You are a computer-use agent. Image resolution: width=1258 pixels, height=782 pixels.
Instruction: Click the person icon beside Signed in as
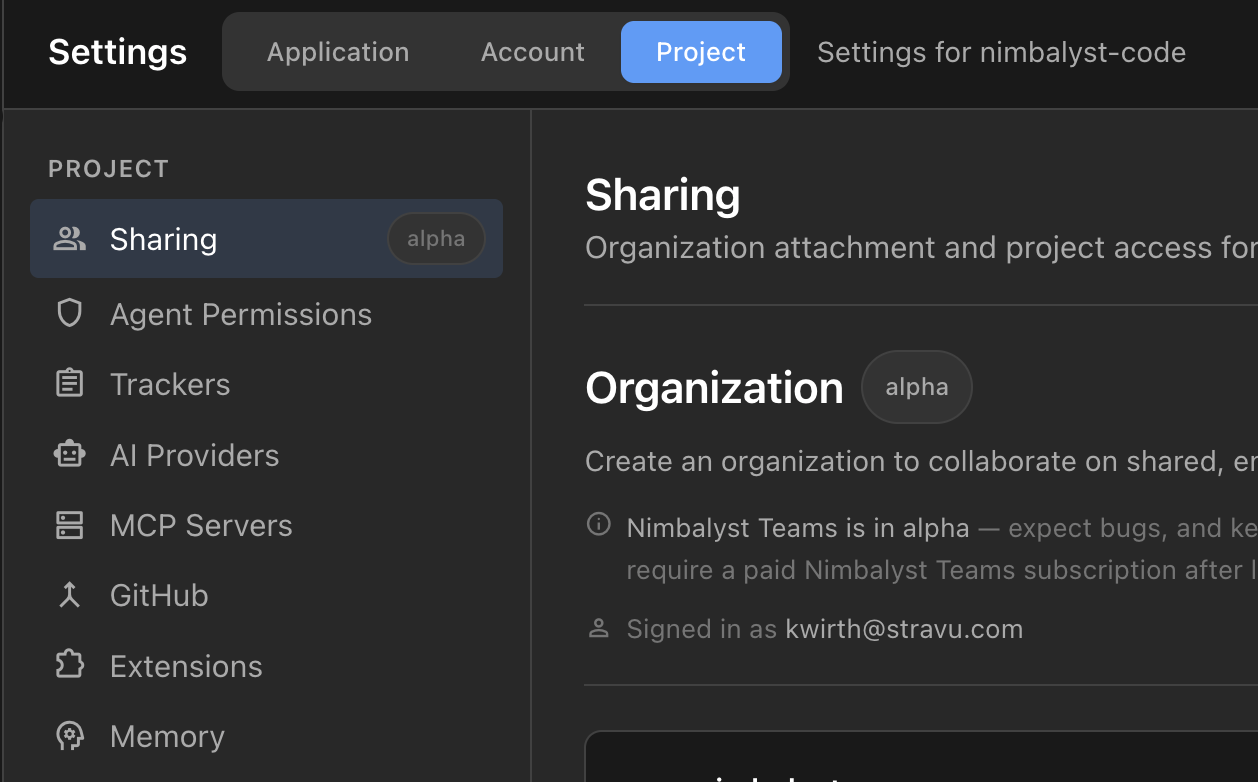(599, 629)
